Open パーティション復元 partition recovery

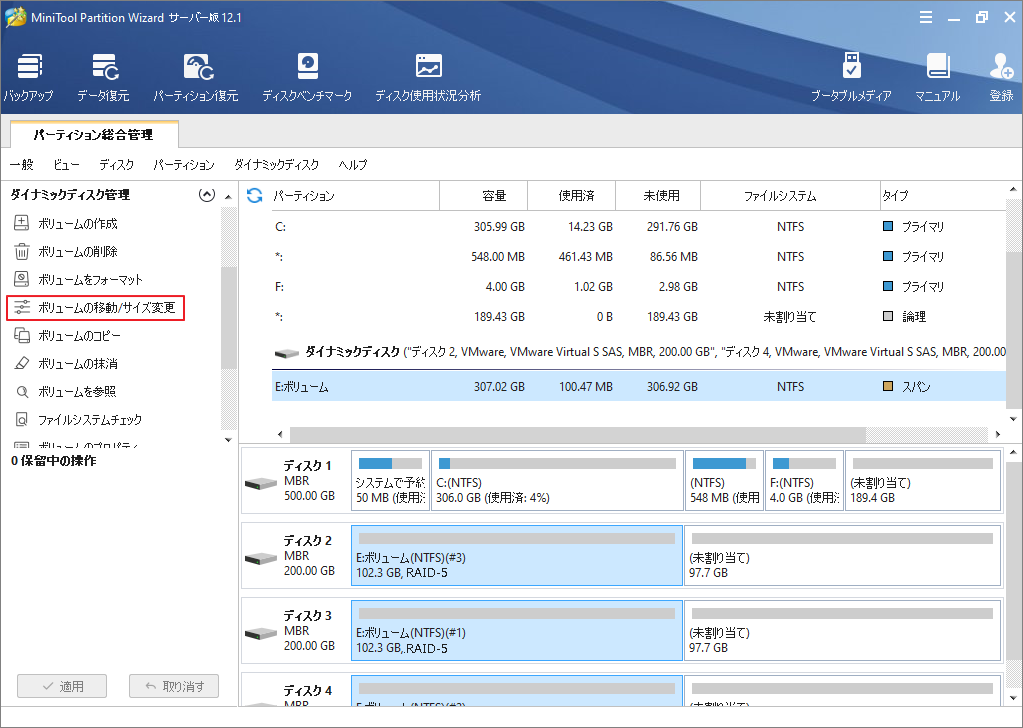(x=196, y=77)
